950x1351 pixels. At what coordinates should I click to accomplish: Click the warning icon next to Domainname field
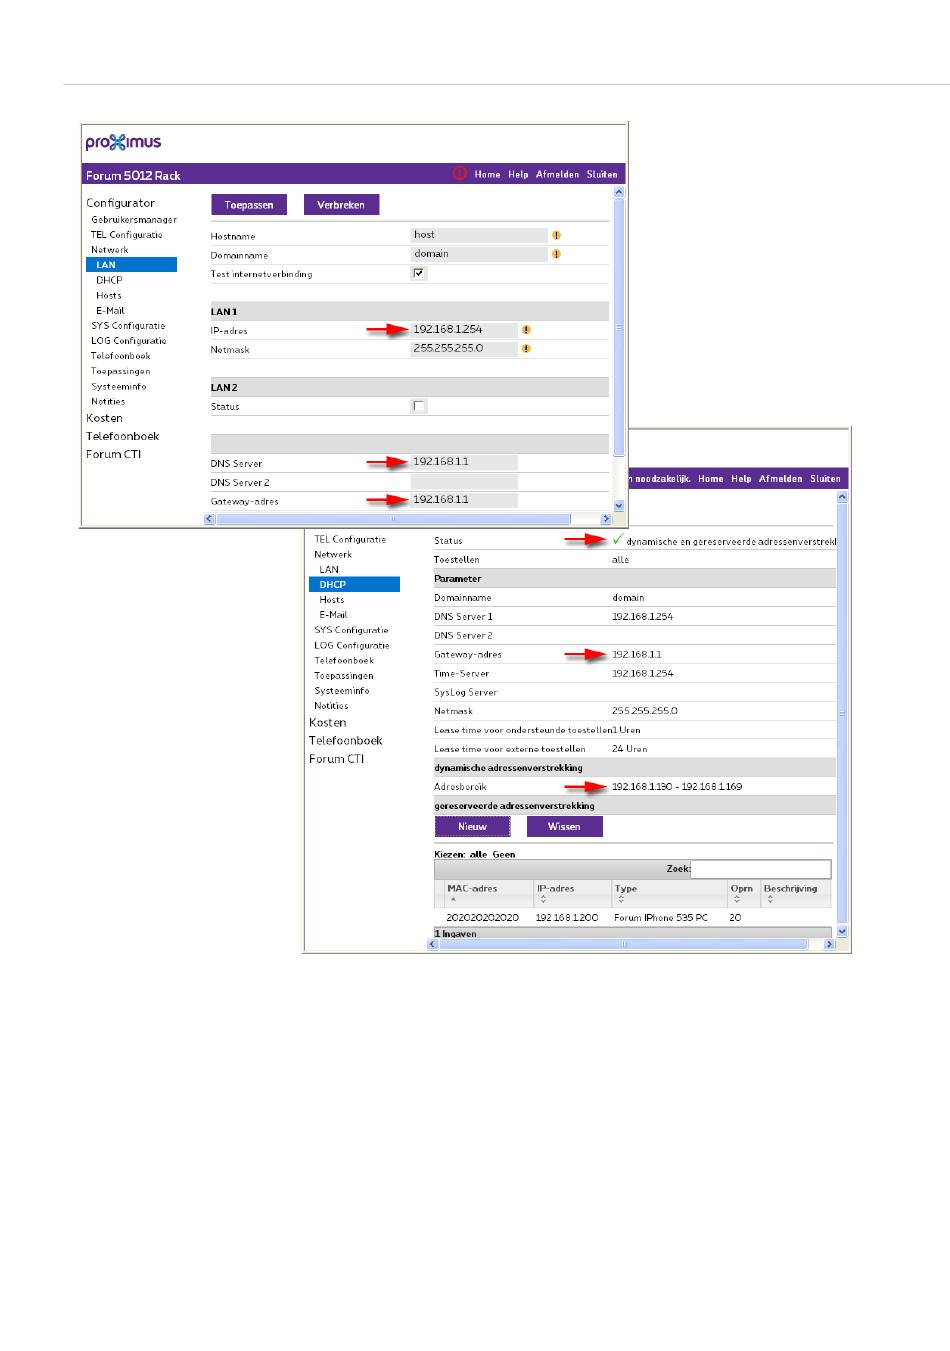coord(556,254)
